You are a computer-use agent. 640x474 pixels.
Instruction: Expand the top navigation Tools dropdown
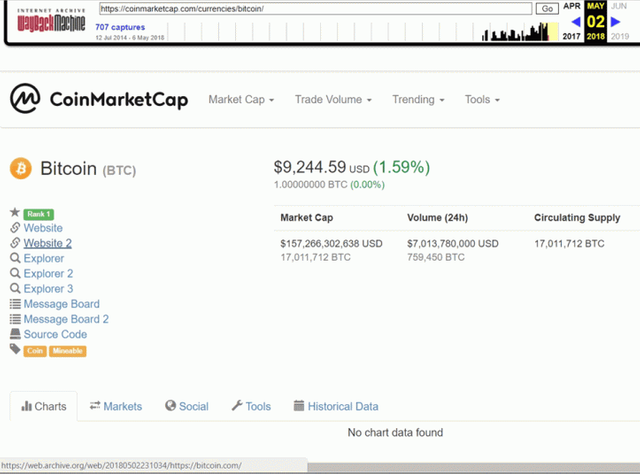(482, 100)
